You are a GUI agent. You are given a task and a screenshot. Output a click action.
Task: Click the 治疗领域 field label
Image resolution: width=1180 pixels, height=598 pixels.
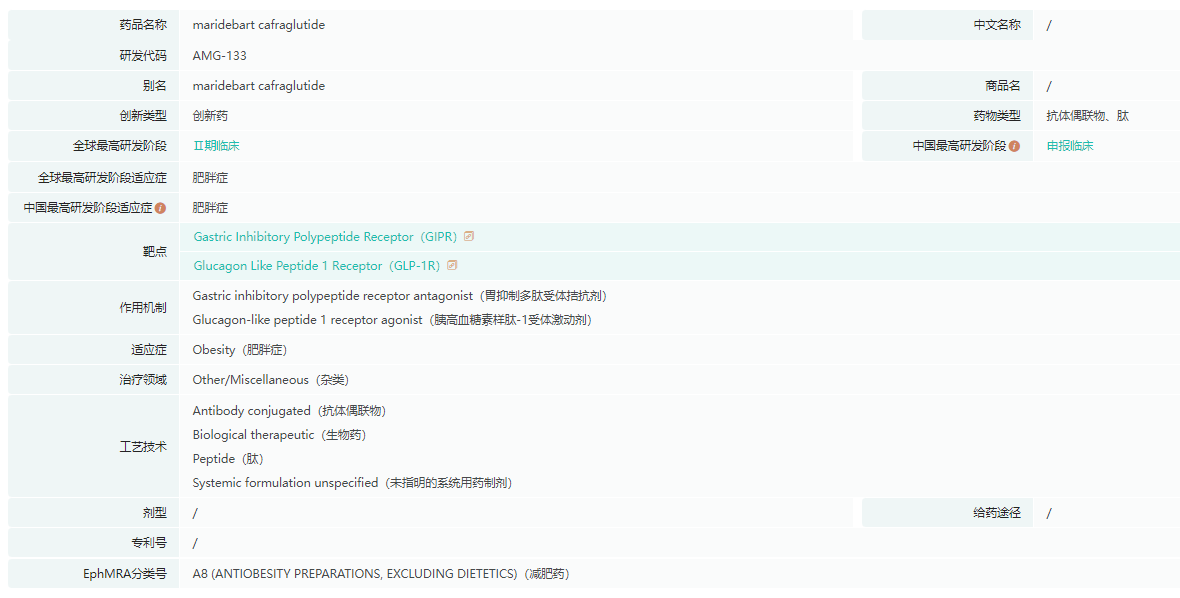pyautogui.click(x=143, y=380)
